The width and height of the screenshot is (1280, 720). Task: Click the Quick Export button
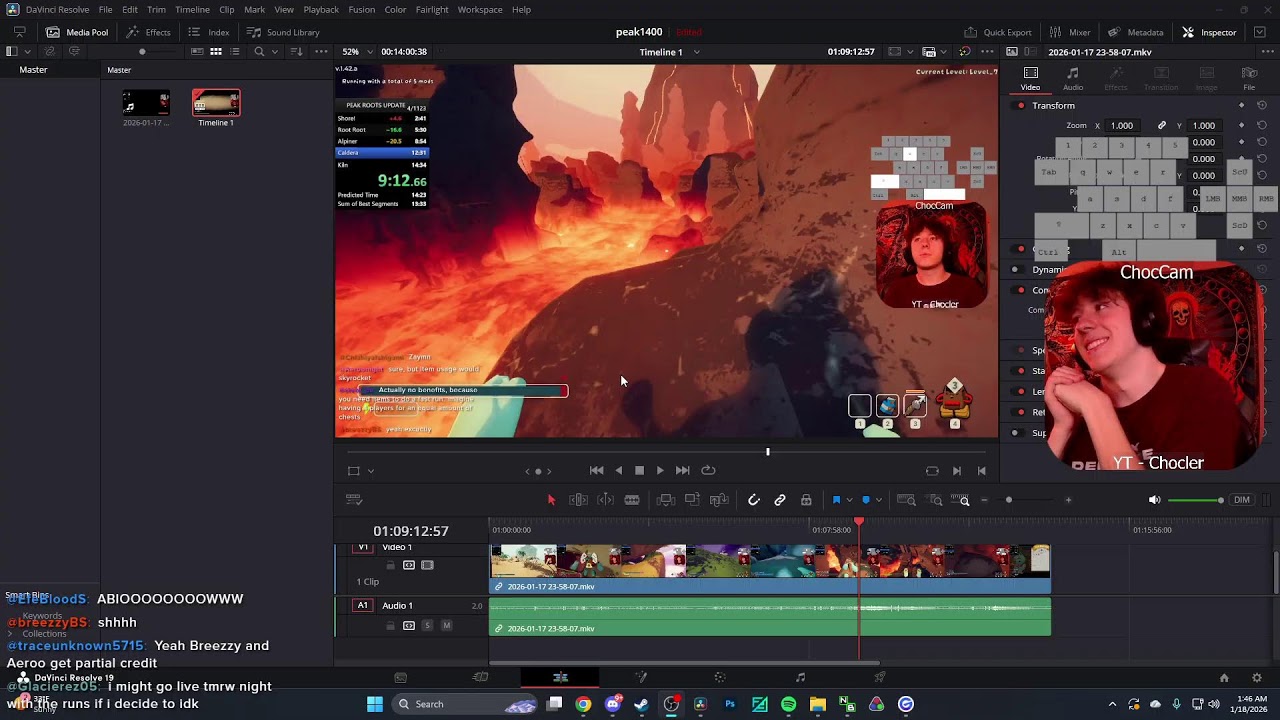pyautogui.click(x=997, y=32)
